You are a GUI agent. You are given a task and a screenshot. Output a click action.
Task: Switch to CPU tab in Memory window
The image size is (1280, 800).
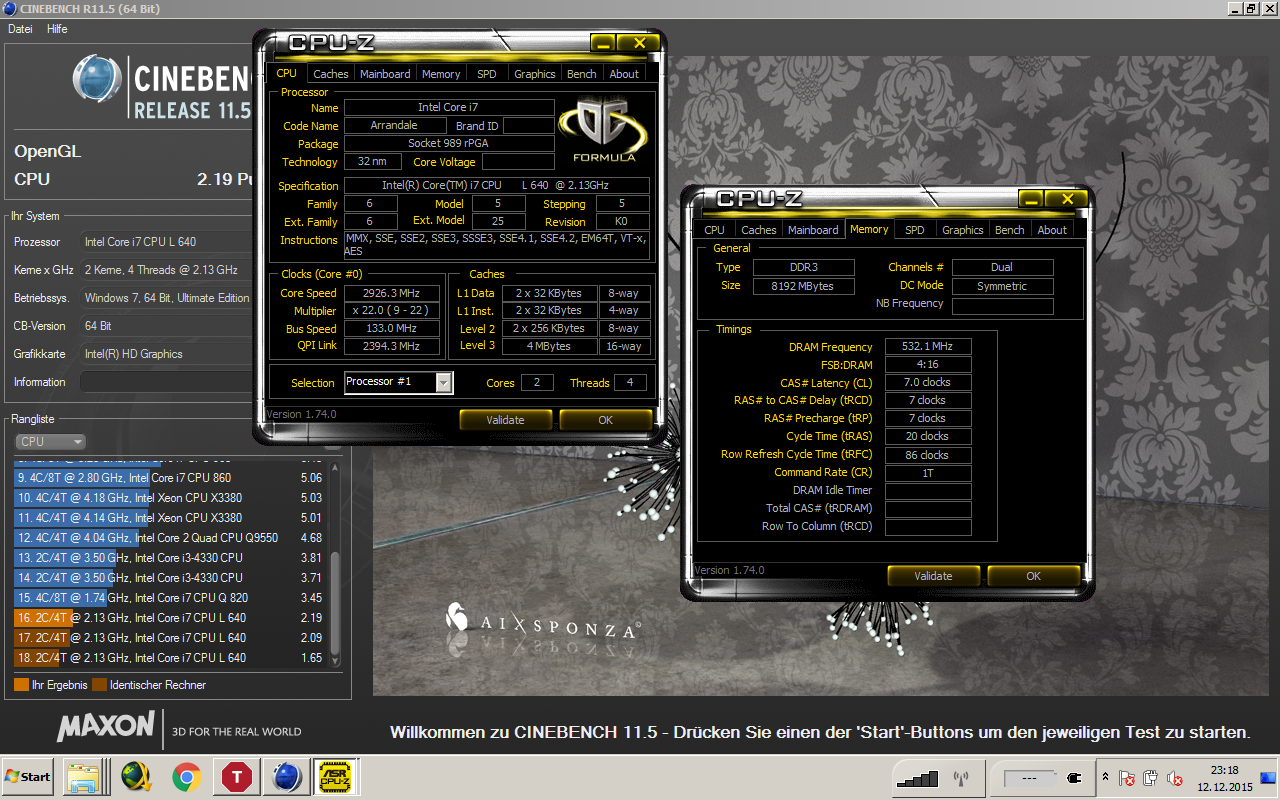(715, 230)
